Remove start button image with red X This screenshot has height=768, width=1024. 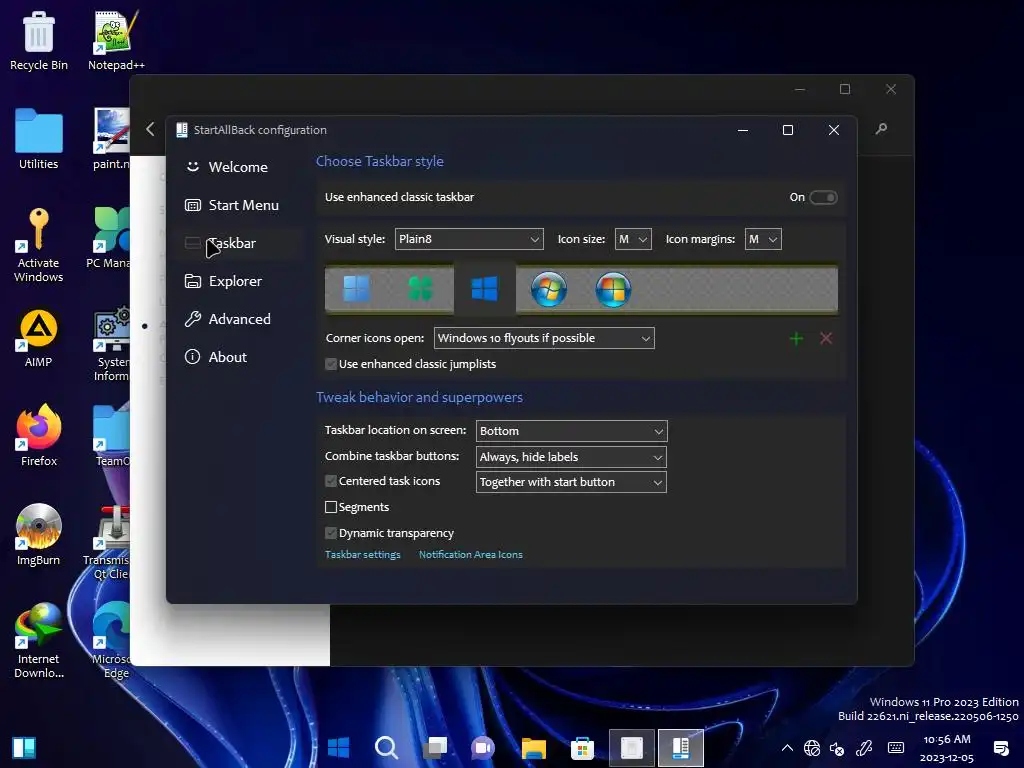[x=826, y=338]
